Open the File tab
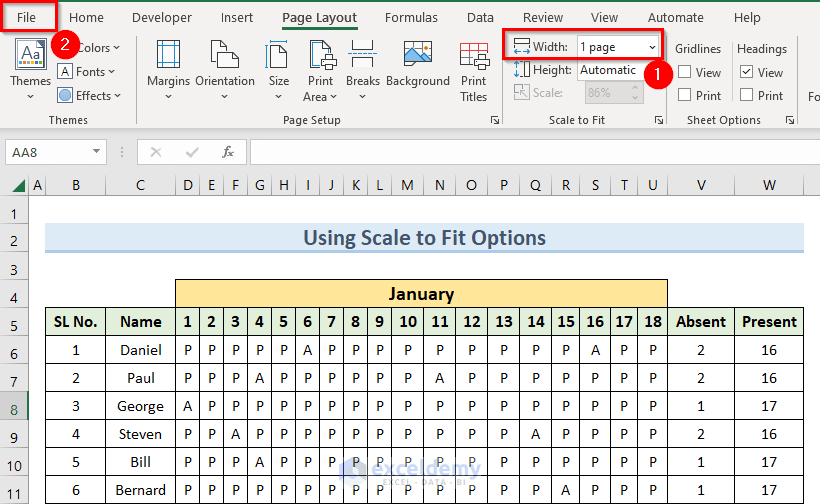This screenshot has height=504, width=820. 26,17
